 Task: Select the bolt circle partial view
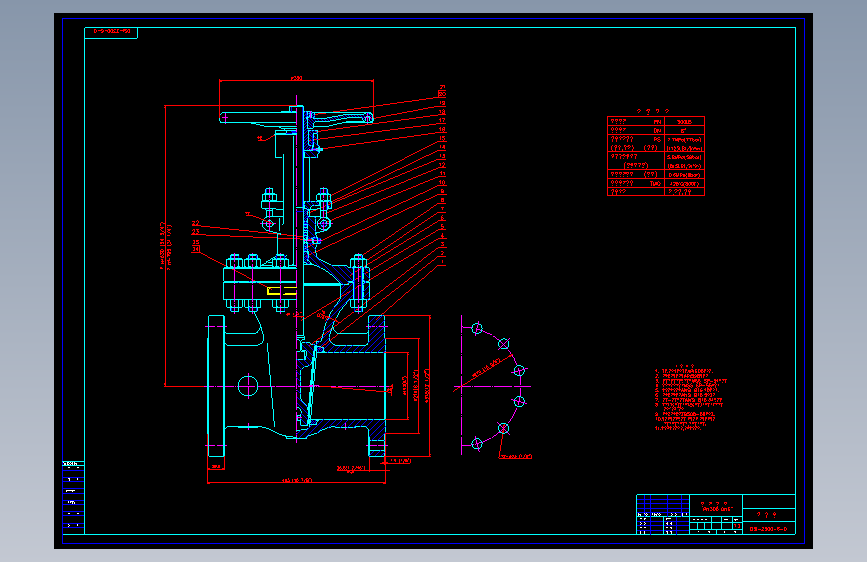click(x=493, y=386)
